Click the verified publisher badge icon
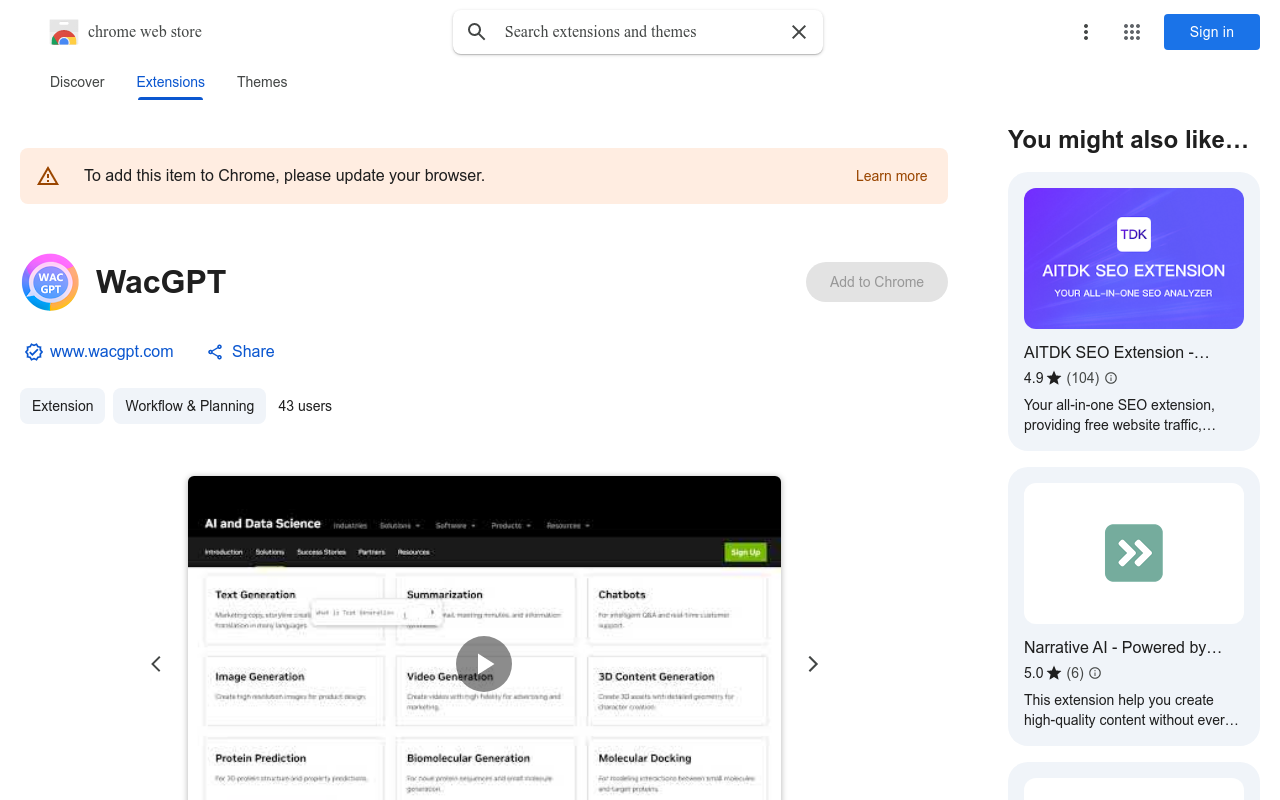The image size is (1280, 800). coord(34,352)
